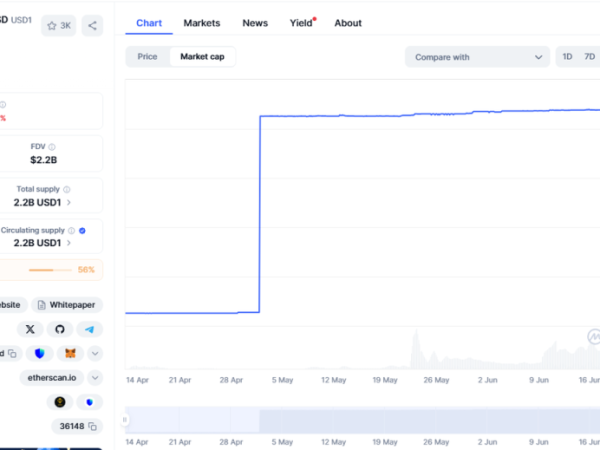Open the Telegram channel icon

90,329
